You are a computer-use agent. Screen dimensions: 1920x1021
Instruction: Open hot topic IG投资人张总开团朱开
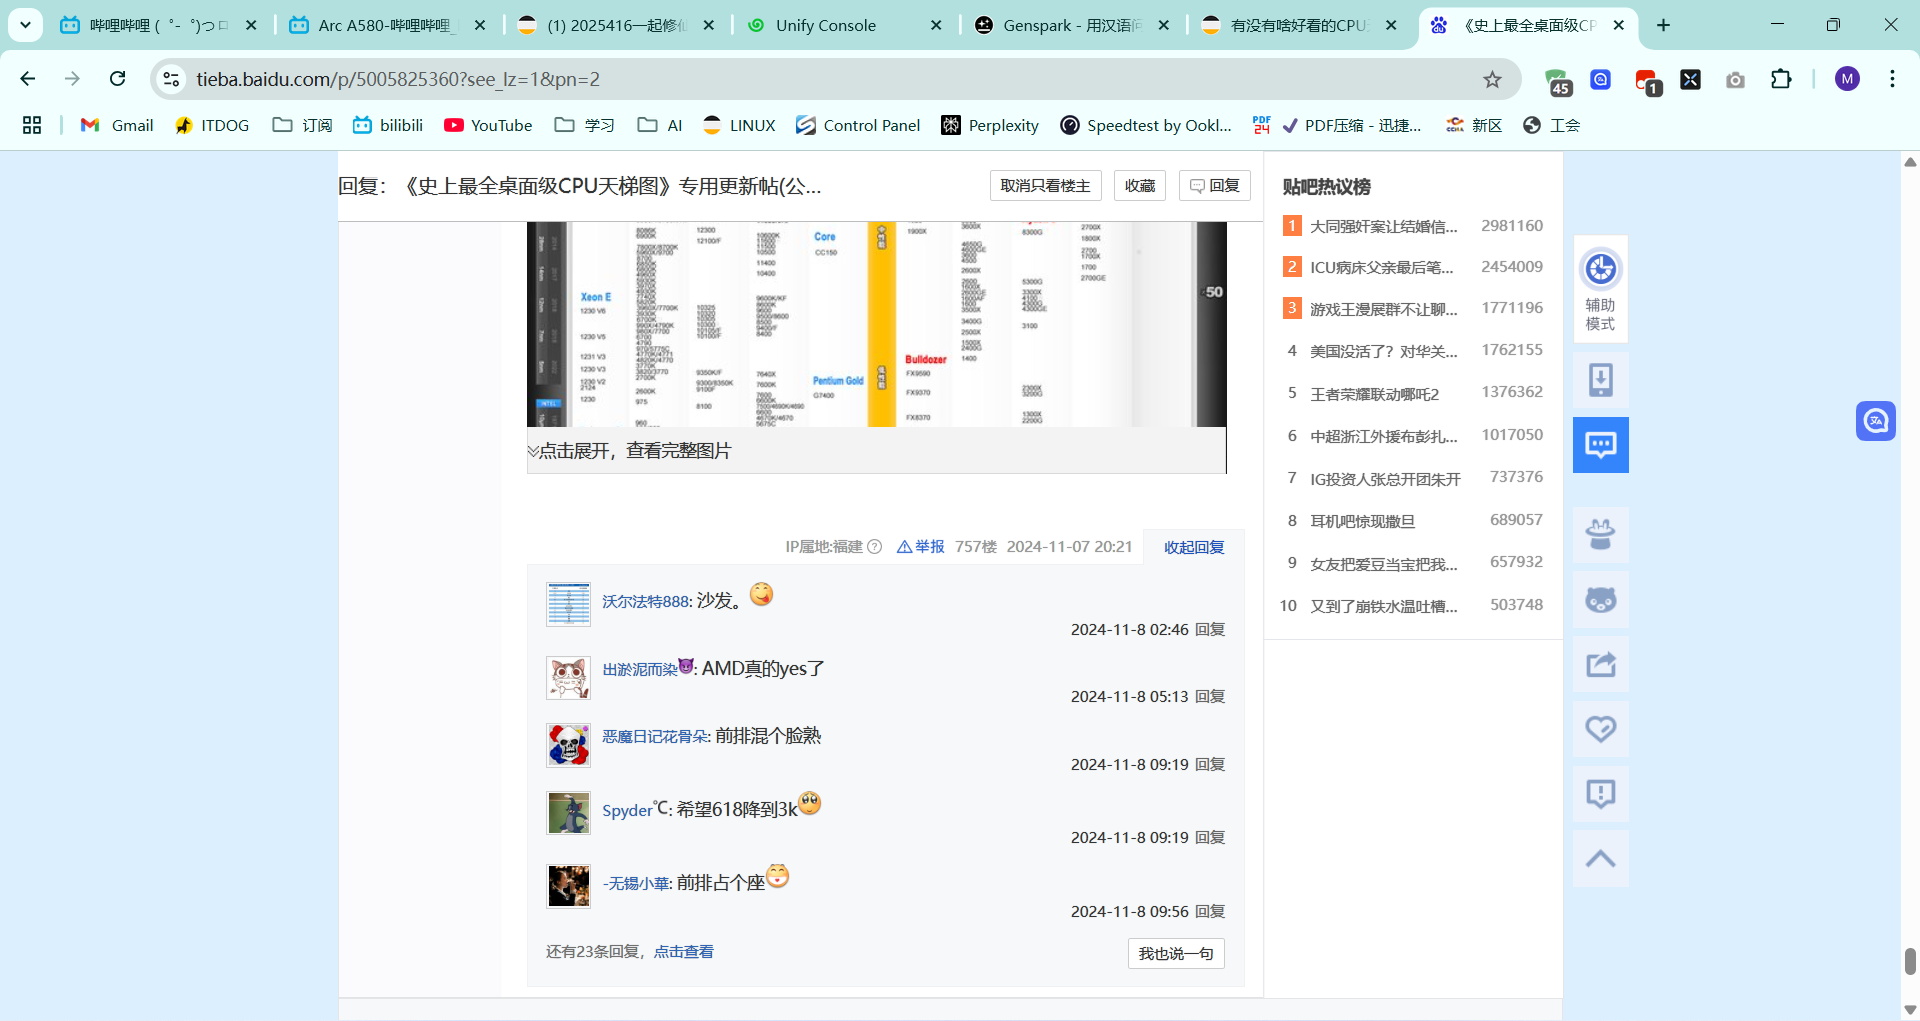(x=1385, y=480)
